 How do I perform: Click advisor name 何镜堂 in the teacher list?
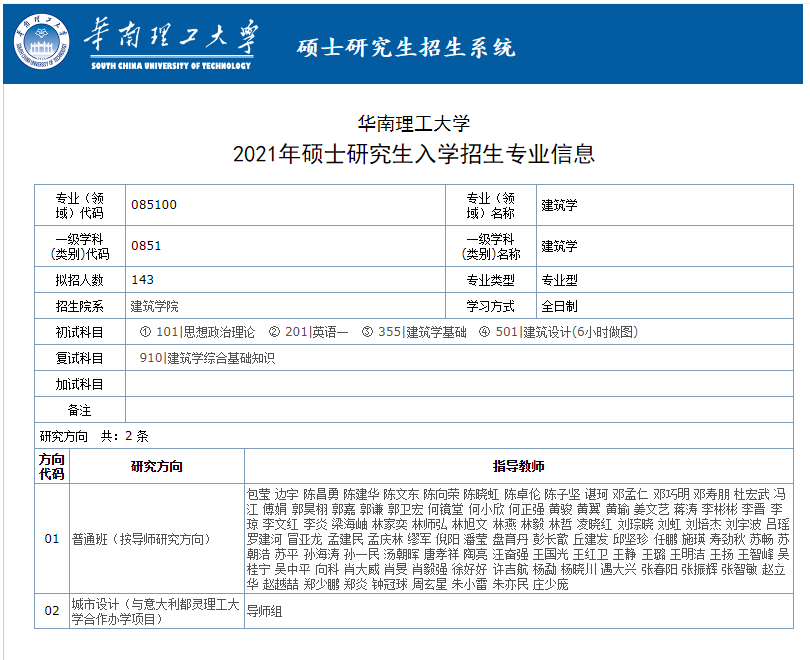tap(446, 509)
